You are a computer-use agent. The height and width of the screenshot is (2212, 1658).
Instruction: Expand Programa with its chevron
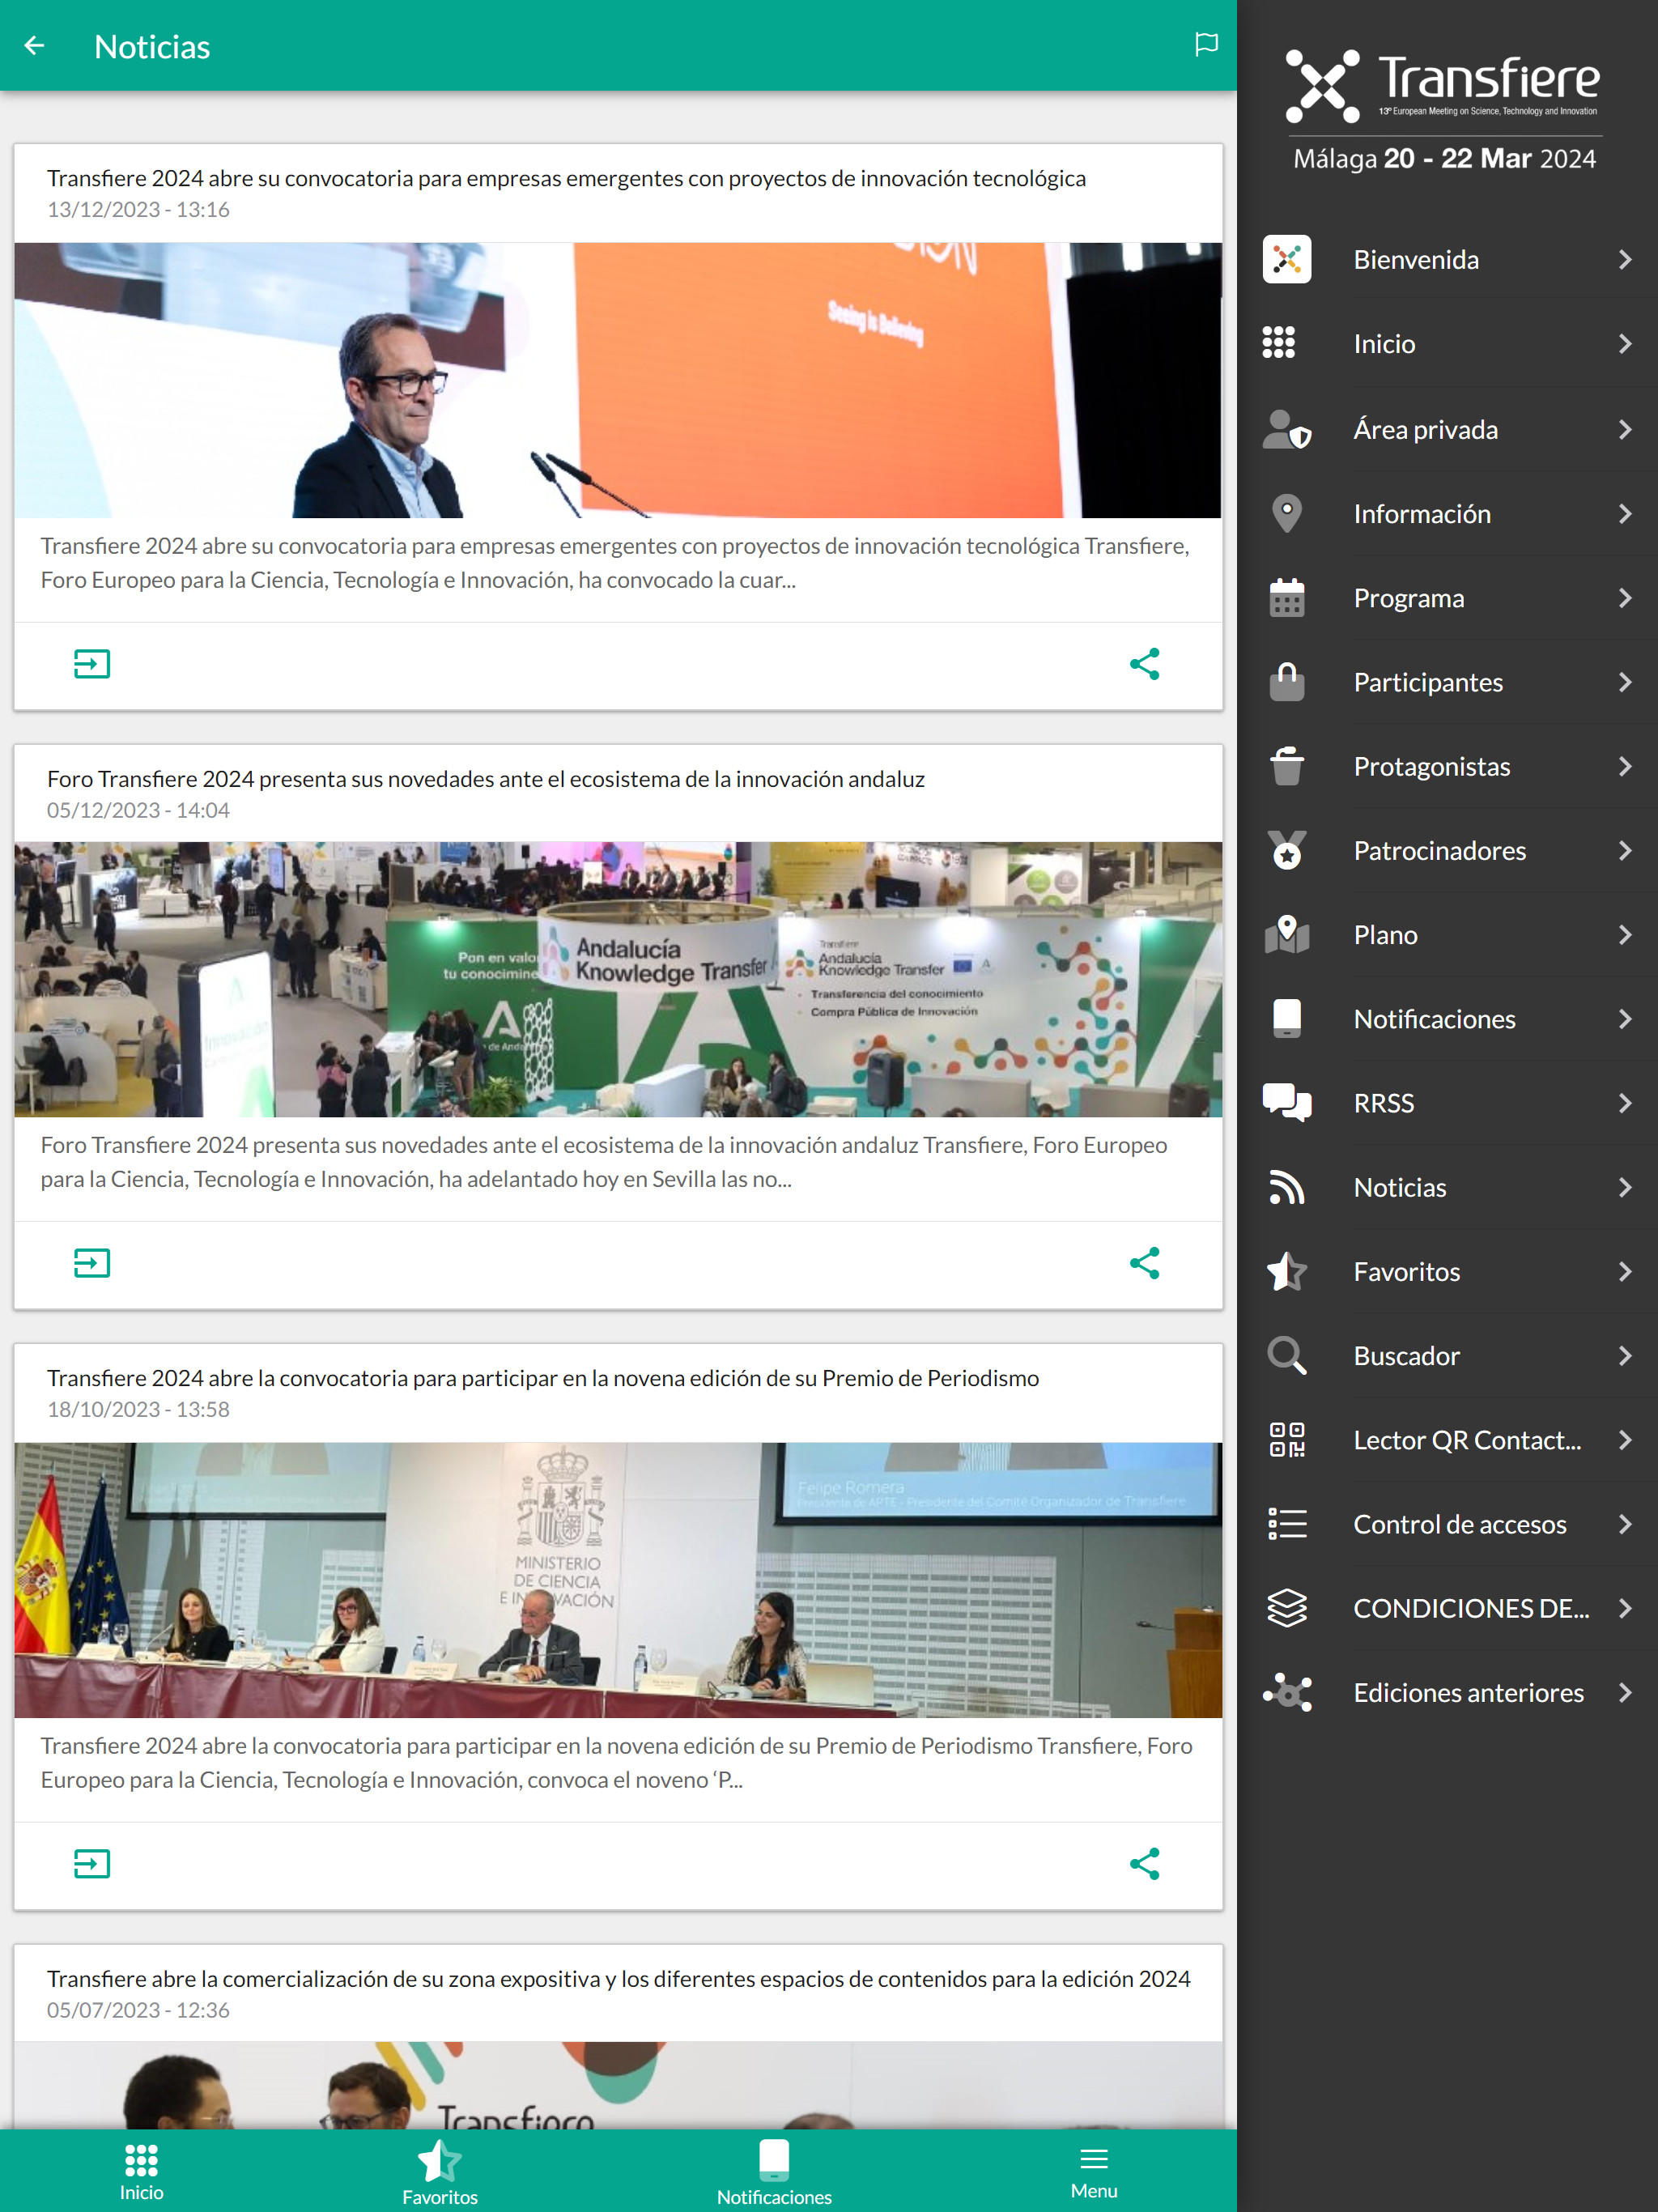[1625, 598]
